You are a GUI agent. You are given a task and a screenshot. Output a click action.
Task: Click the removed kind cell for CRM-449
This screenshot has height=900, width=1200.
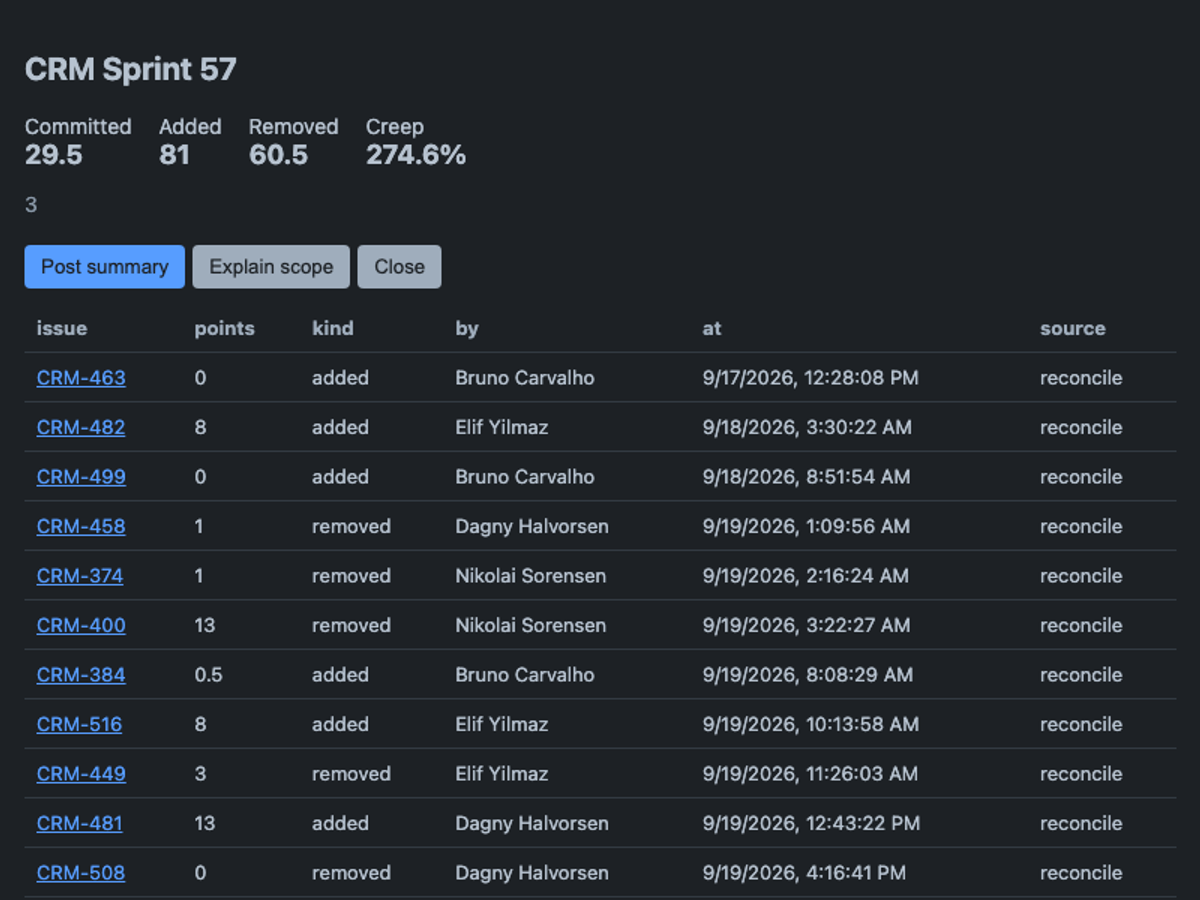351,774
